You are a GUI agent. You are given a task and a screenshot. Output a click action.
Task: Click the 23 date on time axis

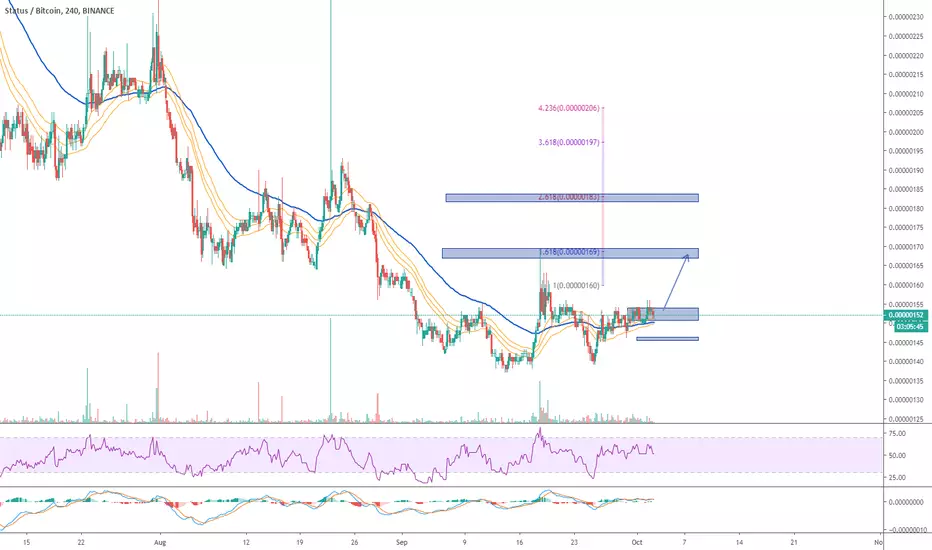click(574, 542)
